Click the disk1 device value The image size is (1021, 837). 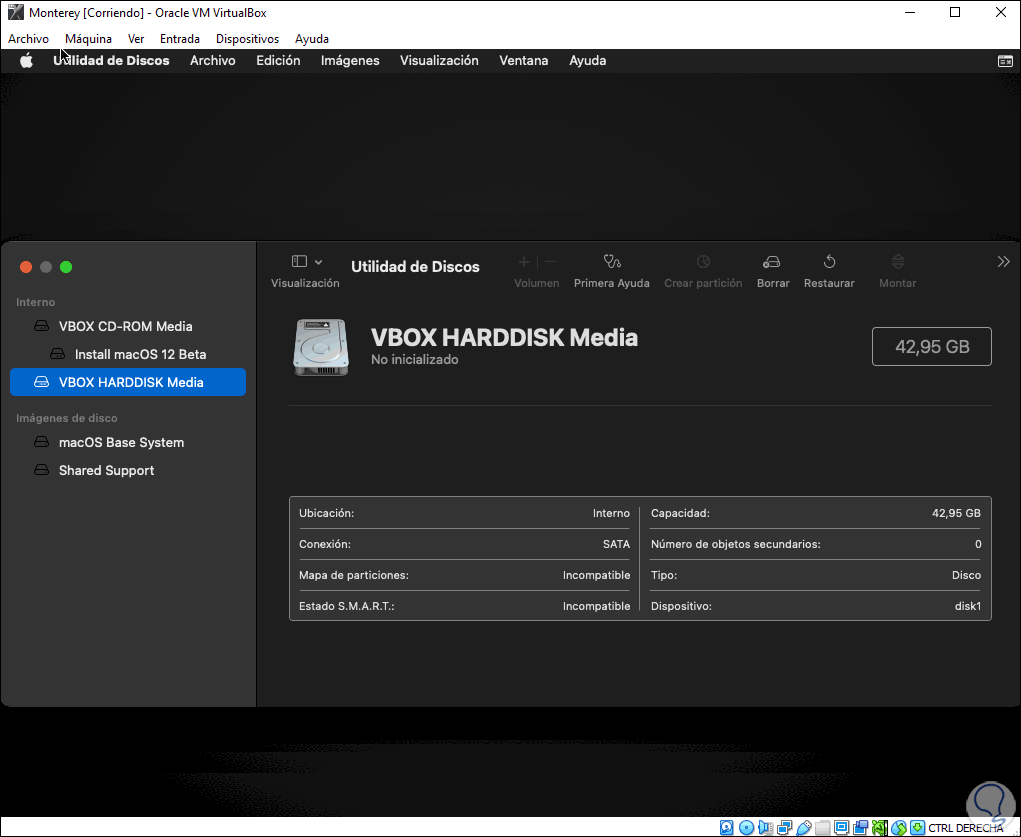click(x=968, y=606)
